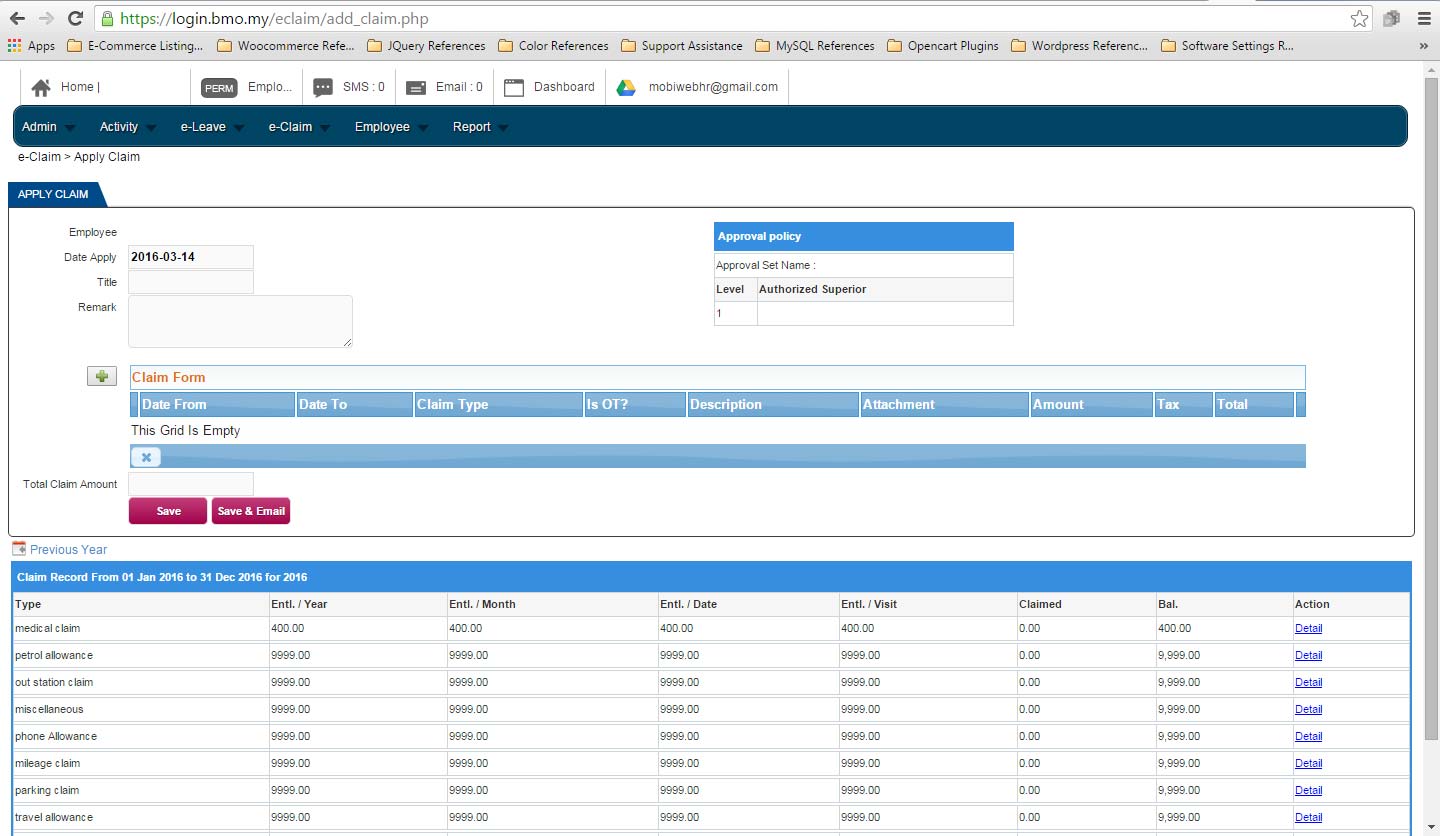Click the Amount column header
The height and width of the screenshot is (836, 1440).
[x=1091, y=404]
